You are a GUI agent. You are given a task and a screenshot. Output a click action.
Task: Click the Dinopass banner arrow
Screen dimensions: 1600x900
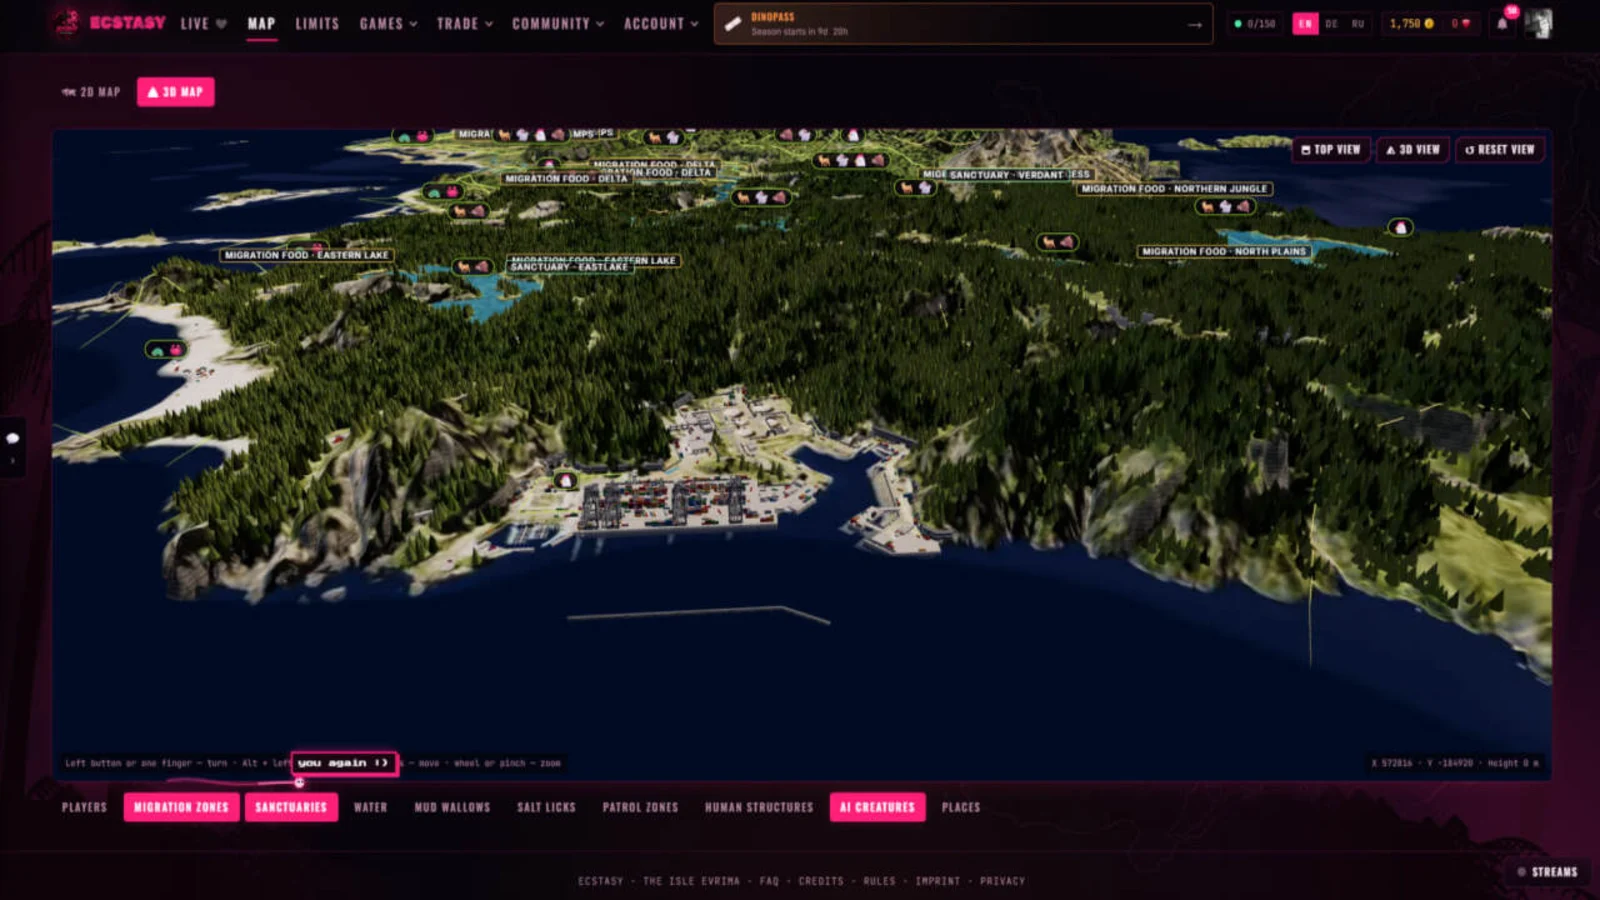tap(1195, 25)
